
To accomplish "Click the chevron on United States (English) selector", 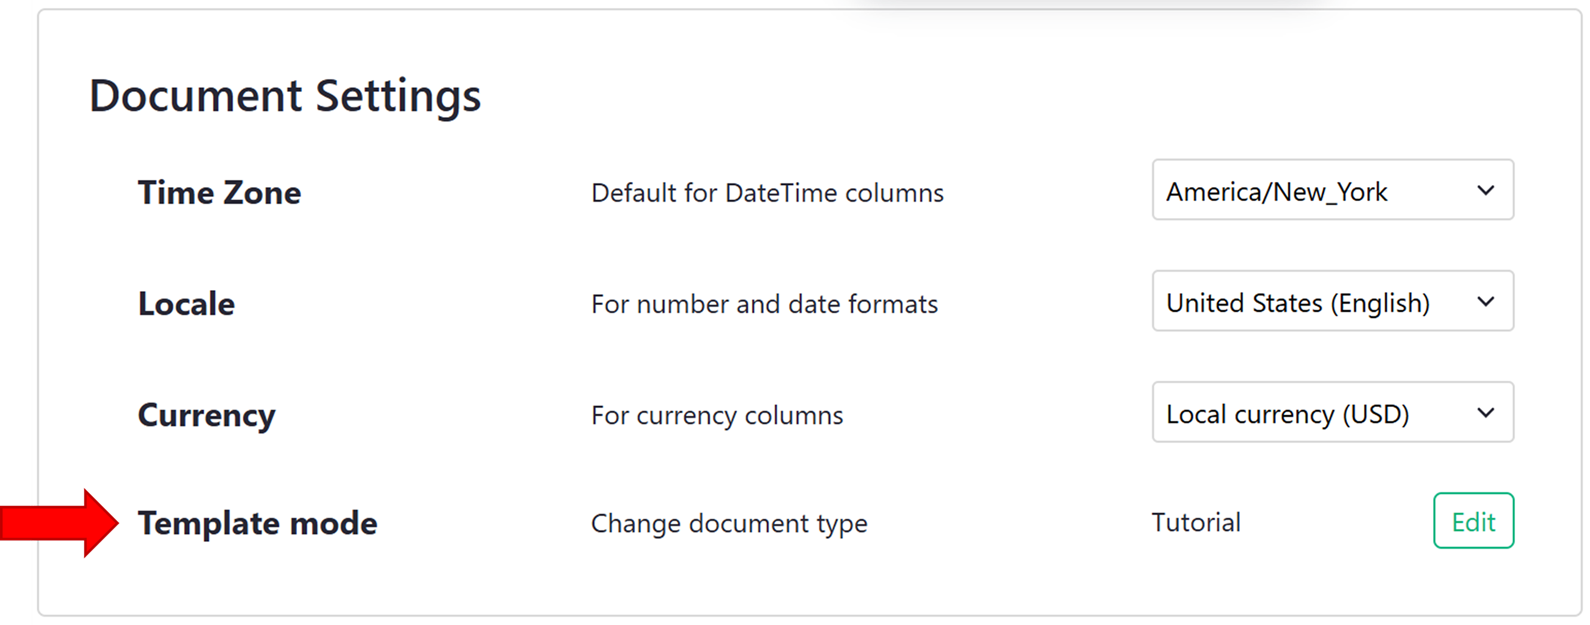I will point(1487,302).
